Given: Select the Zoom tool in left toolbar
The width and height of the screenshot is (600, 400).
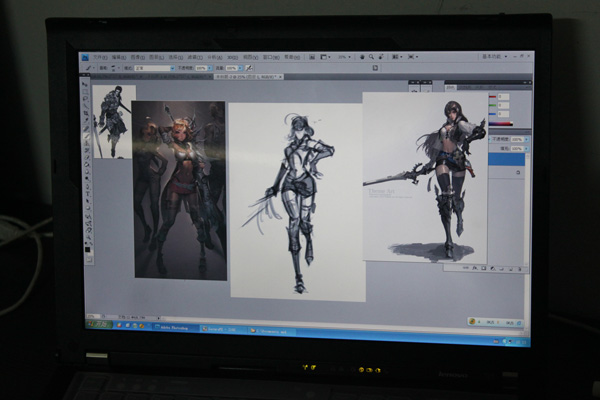Looking at the screenshot, I should tap(89, 237).
